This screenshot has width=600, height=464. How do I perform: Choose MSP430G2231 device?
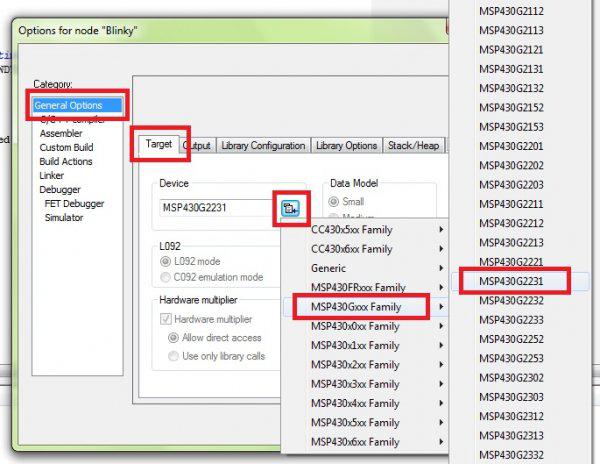point(520,281)
